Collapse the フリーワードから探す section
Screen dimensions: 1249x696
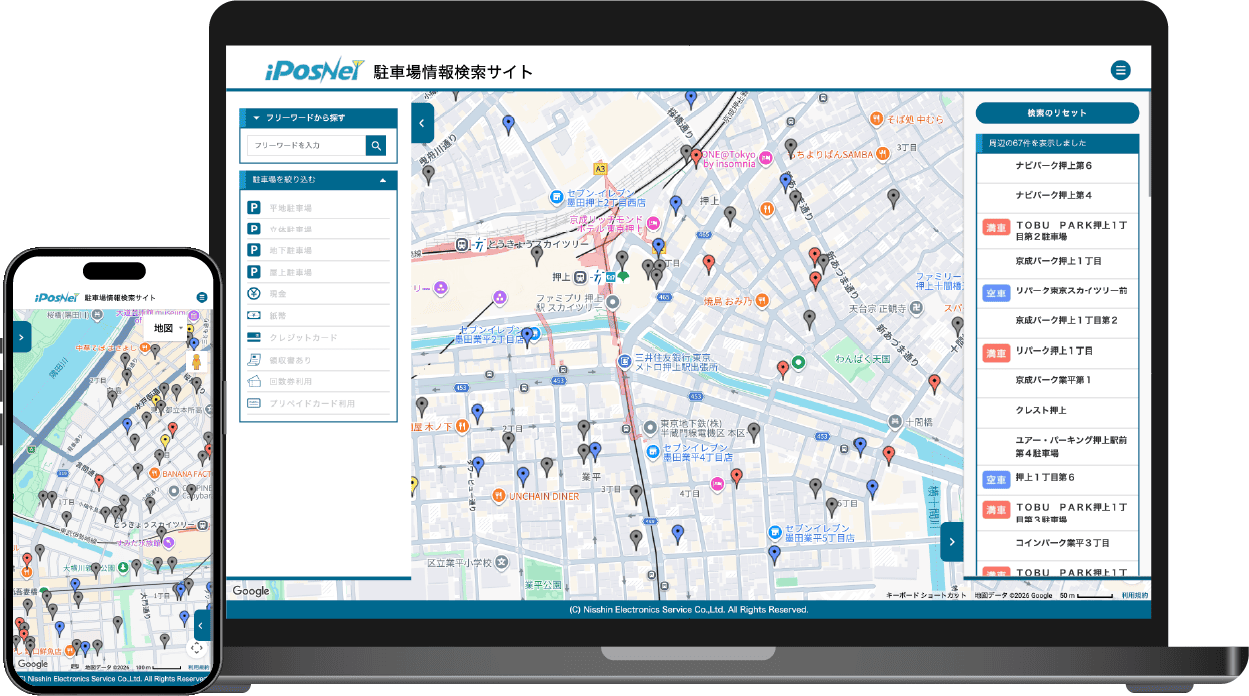pyautogui.click(x=318, y=118)
